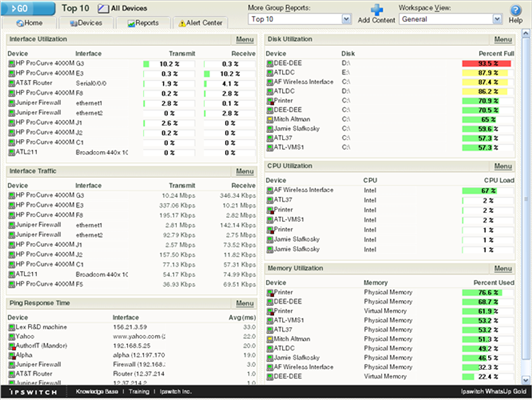Viewport: 532px width, 400px height.
Task: Click ATL37 device icon in Disk Utilization
Action: pyautogui.click(x=270, y=138)
